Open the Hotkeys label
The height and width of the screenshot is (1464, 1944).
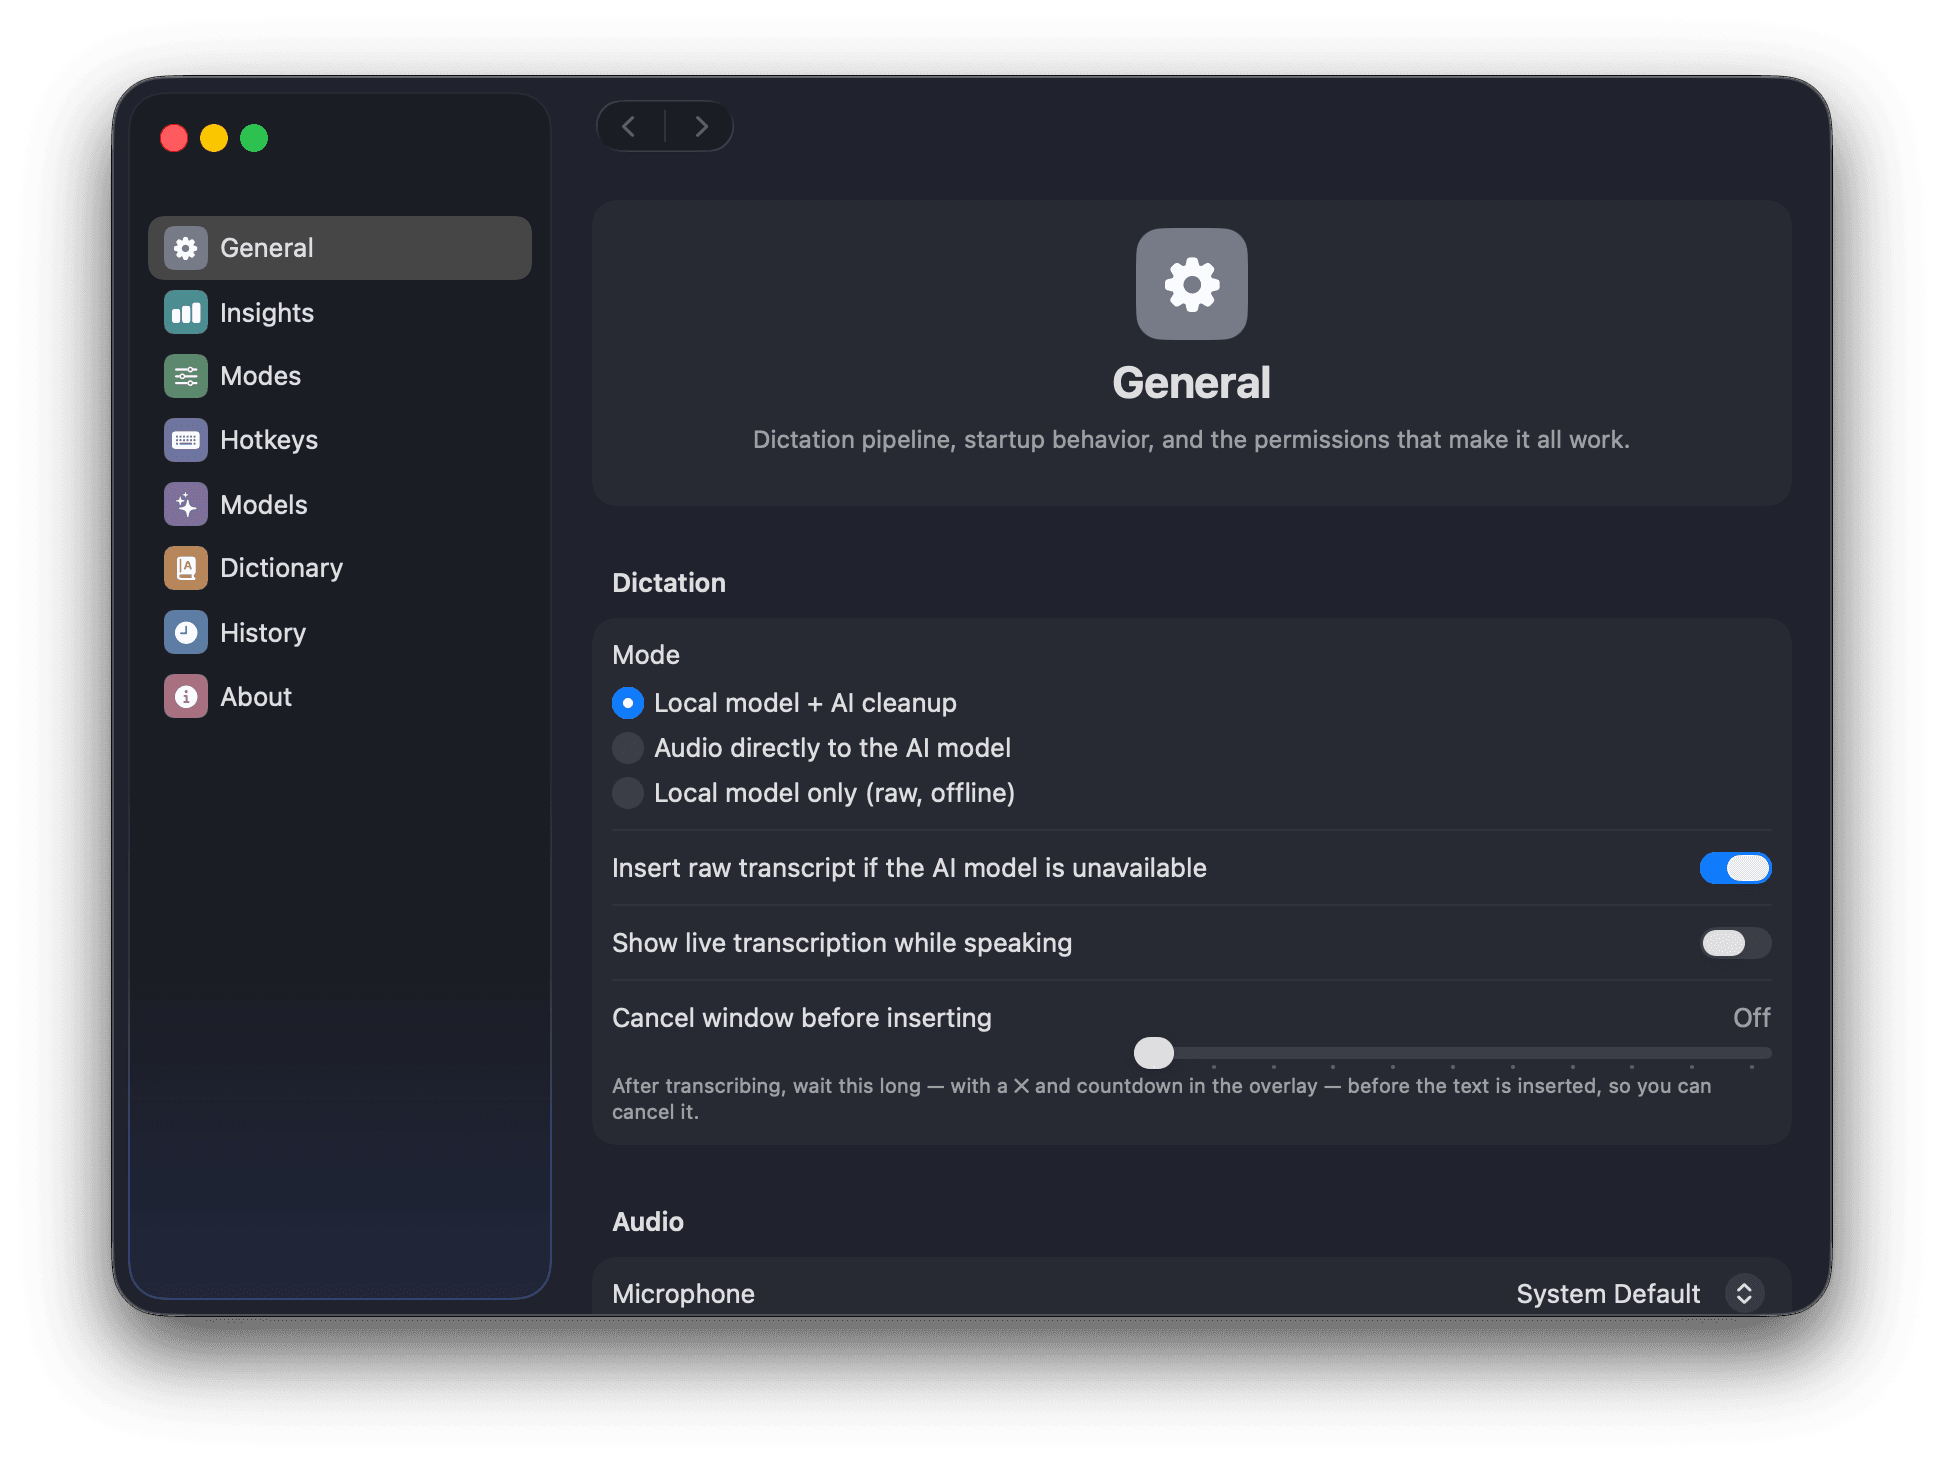click(269, 440)
